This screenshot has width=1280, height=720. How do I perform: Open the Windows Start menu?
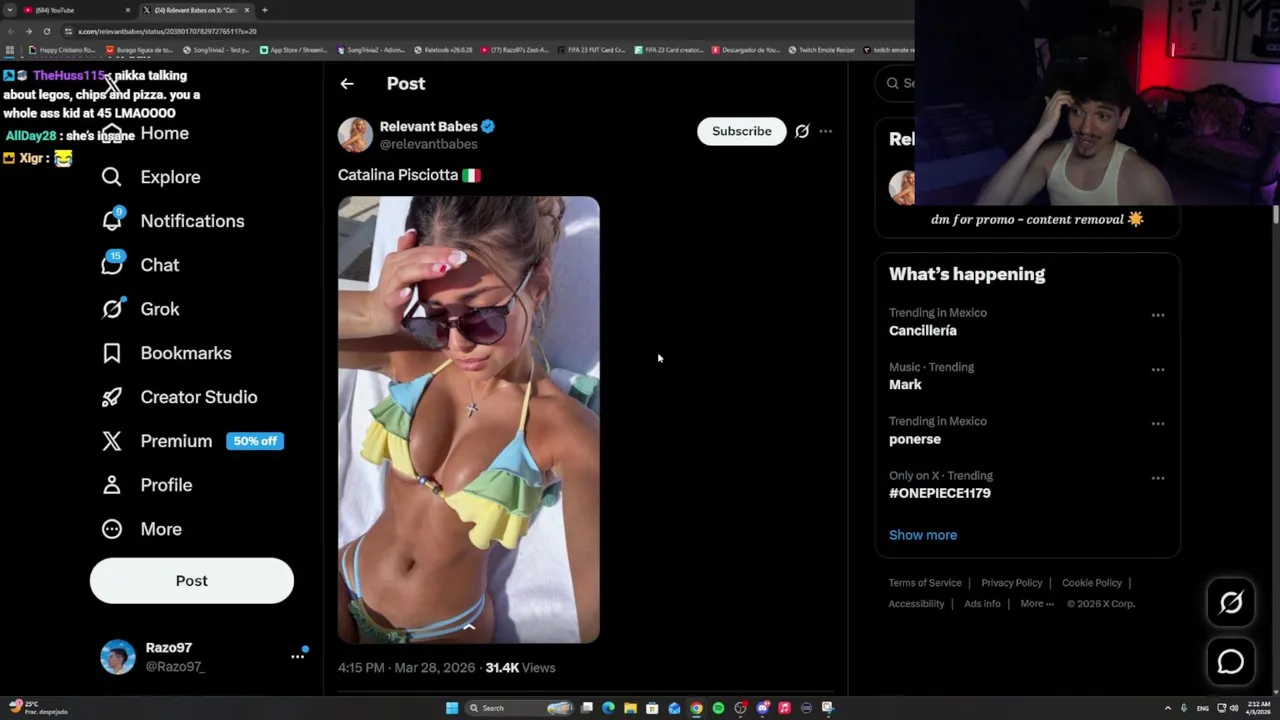point(452,708)
